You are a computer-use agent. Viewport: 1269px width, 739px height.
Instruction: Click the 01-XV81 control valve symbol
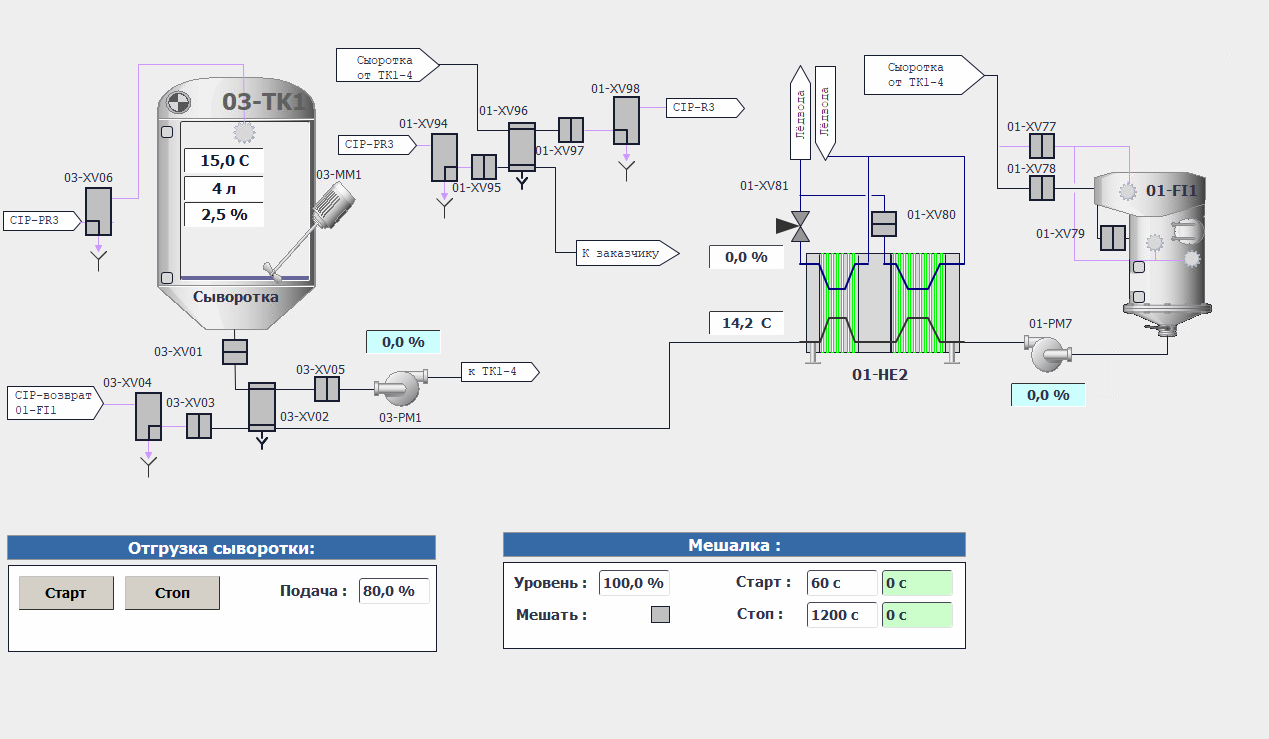pyautogui.click(x=799, y=227)
